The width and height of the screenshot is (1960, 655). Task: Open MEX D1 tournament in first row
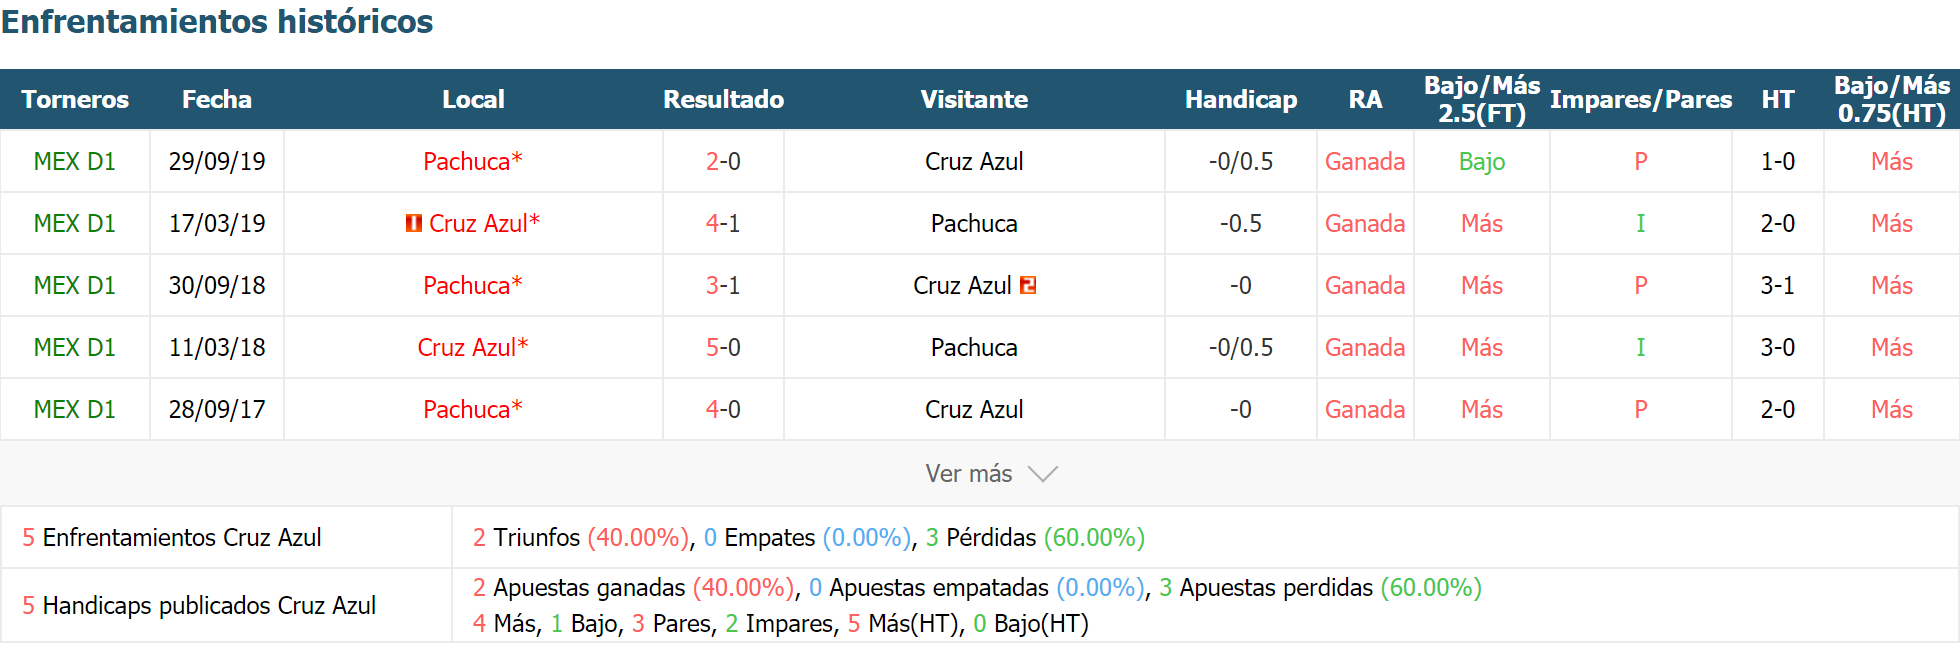[x=75, y=161]
